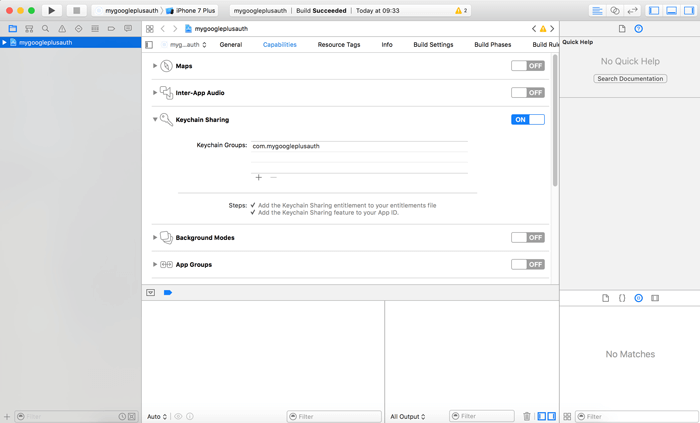Open the target selector myg...auth popup
The height and width of the screenshot is (423, 700).
coord(184,45)
